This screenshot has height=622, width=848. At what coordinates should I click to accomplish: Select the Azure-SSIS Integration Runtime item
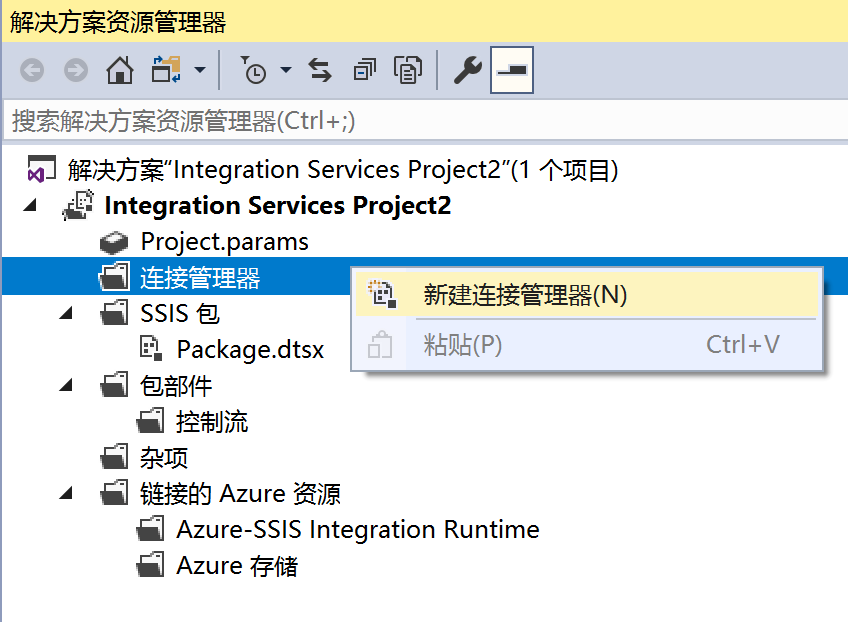pyautogui.click(x=357, y=530)
